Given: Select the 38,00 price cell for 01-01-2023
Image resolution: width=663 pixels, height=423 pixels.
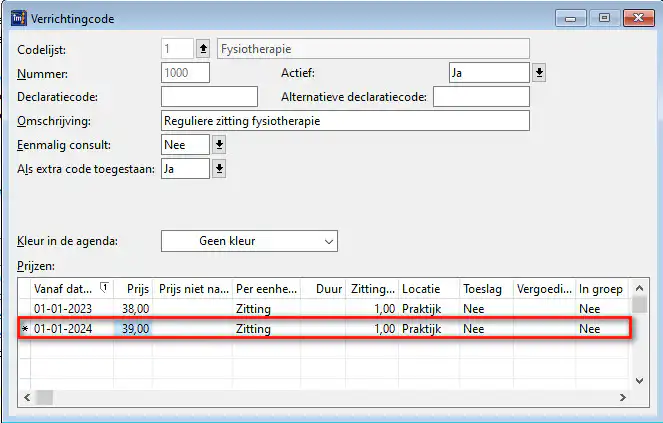Looking at the screenshot, I should click(x=135, y=309).
